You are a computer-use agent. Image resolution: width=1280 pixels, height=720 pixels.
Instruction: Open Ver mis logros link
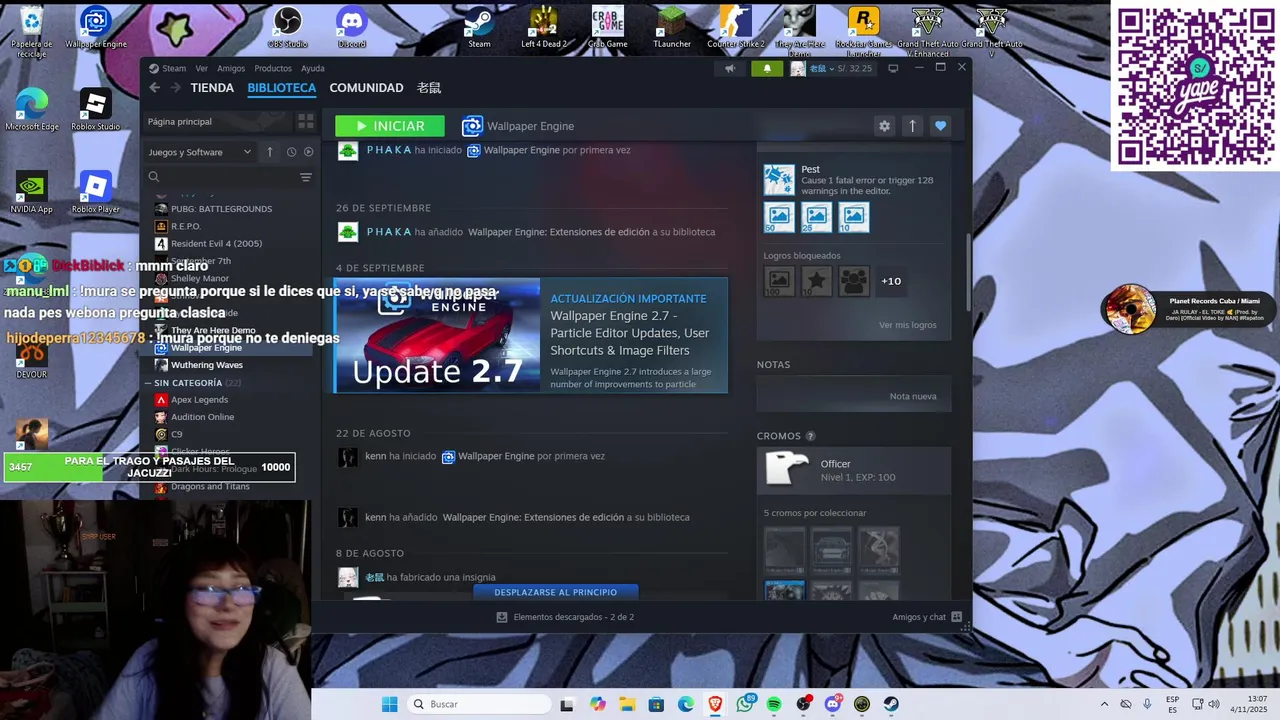tap(907, 325)
